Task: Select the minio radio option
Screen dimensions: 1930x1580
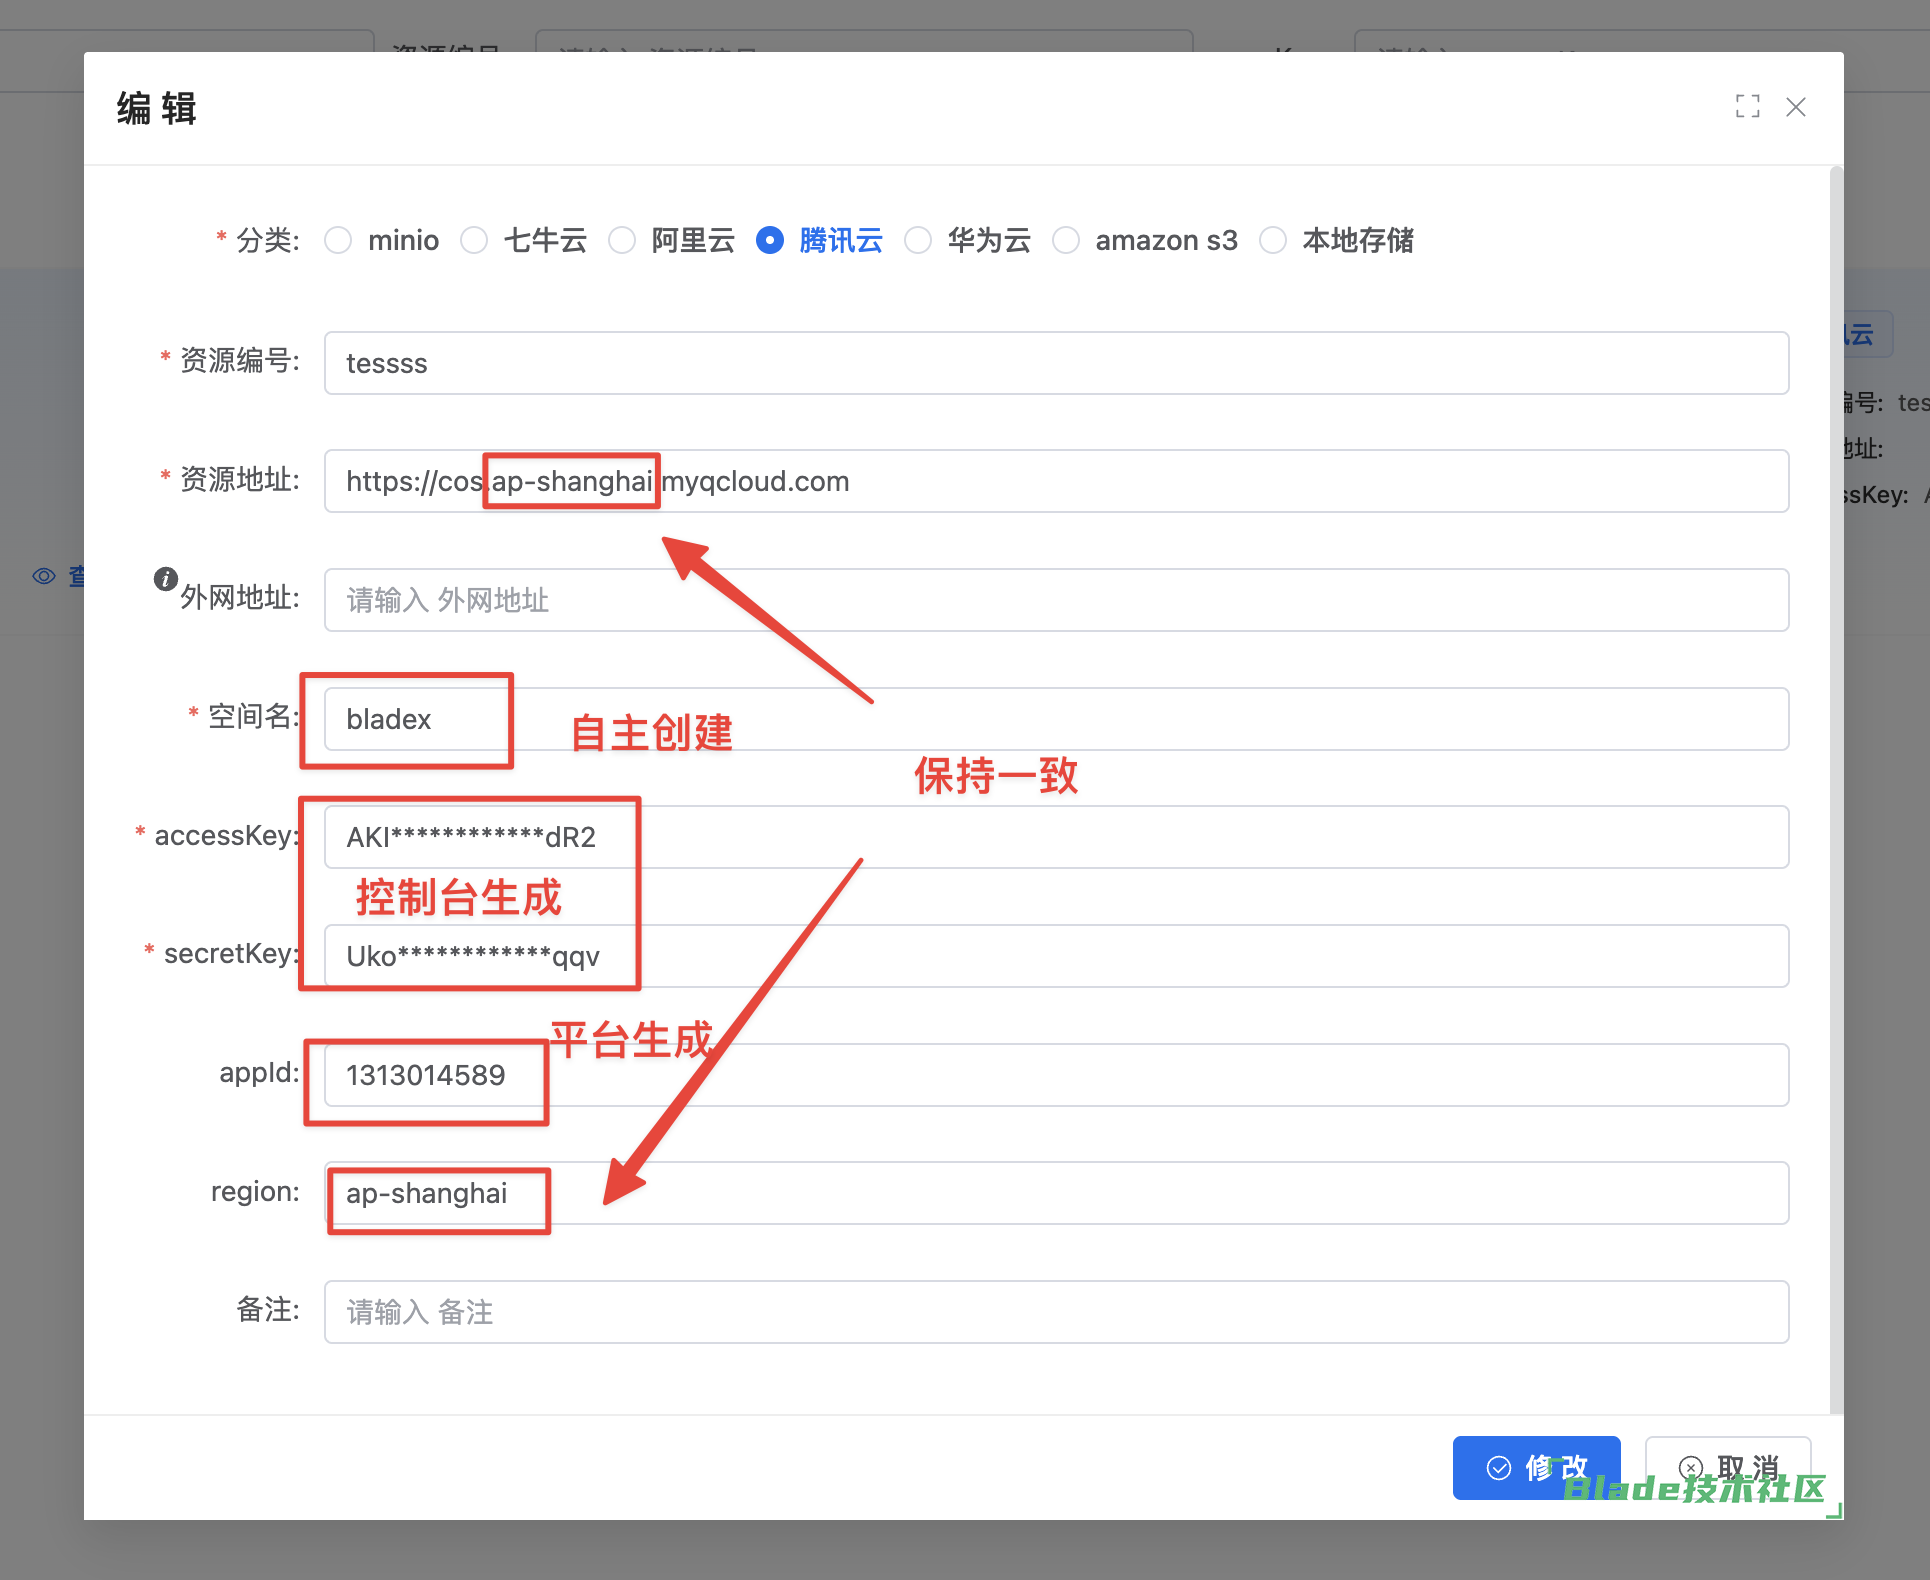Action: [x=338, y=240]
